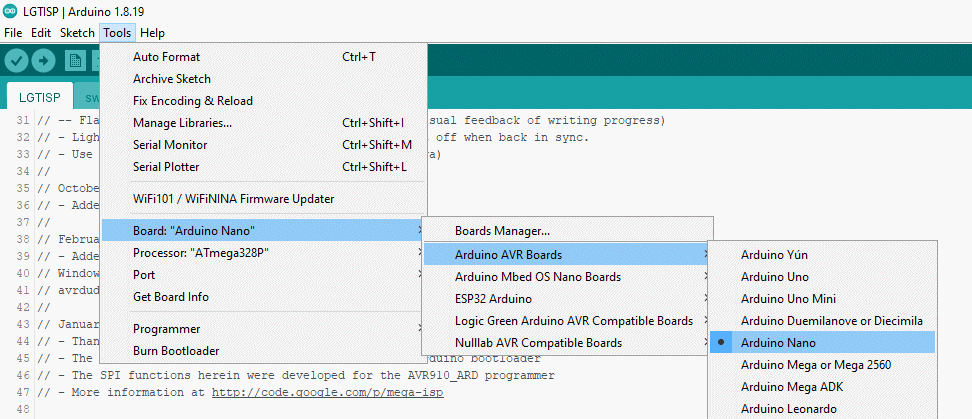Launch the Serial Monitor
This screenshot has height=419, width=972.
(263, 145)
